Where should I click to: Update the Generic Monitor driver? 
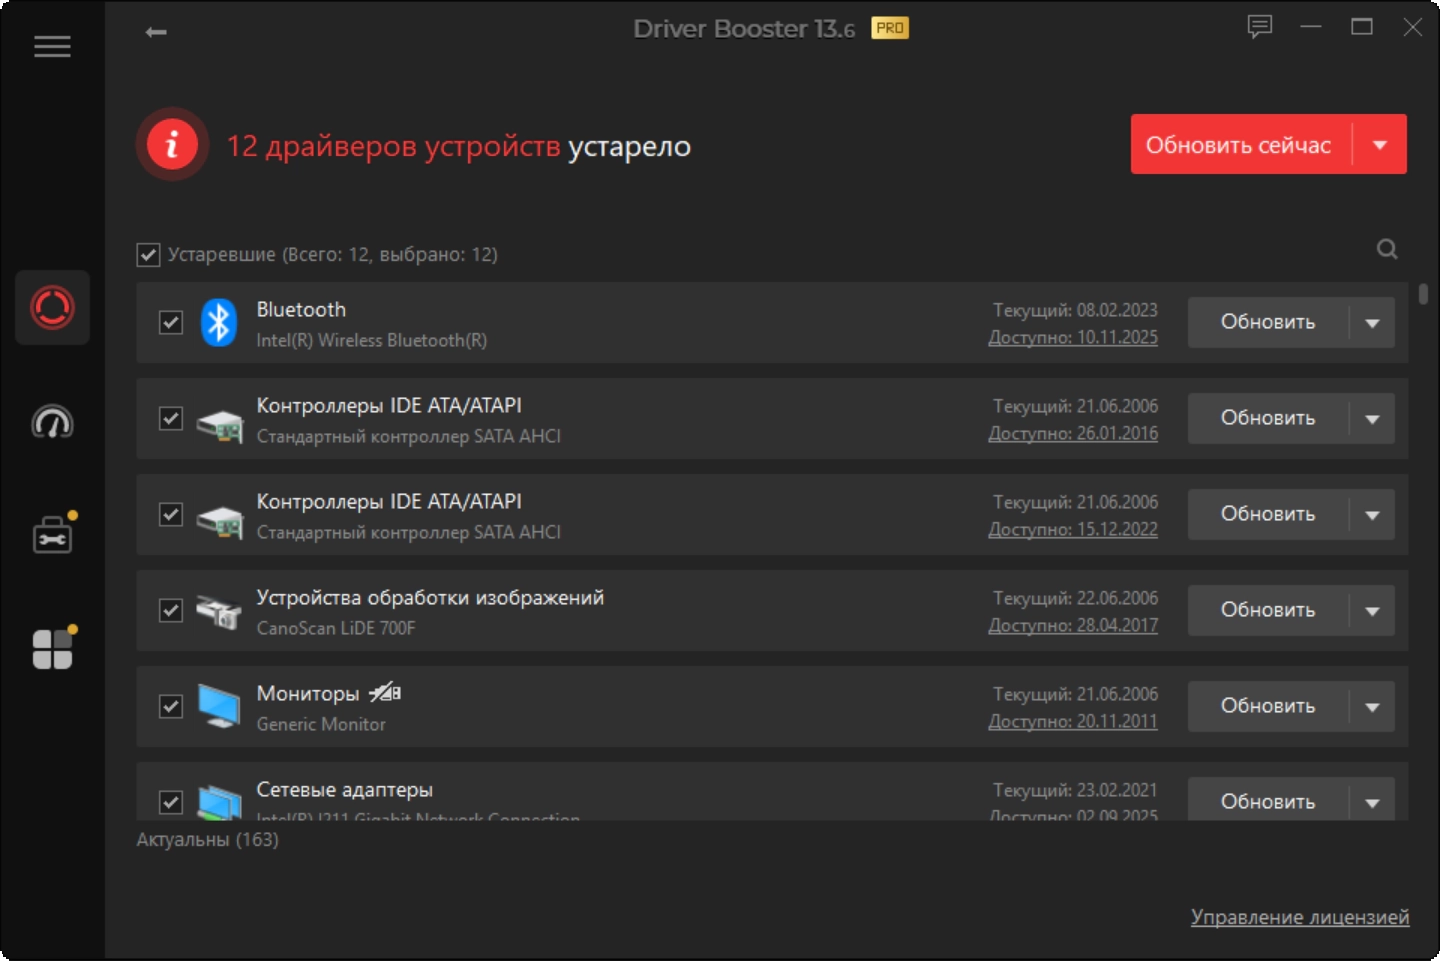[x=1268, y=707]
